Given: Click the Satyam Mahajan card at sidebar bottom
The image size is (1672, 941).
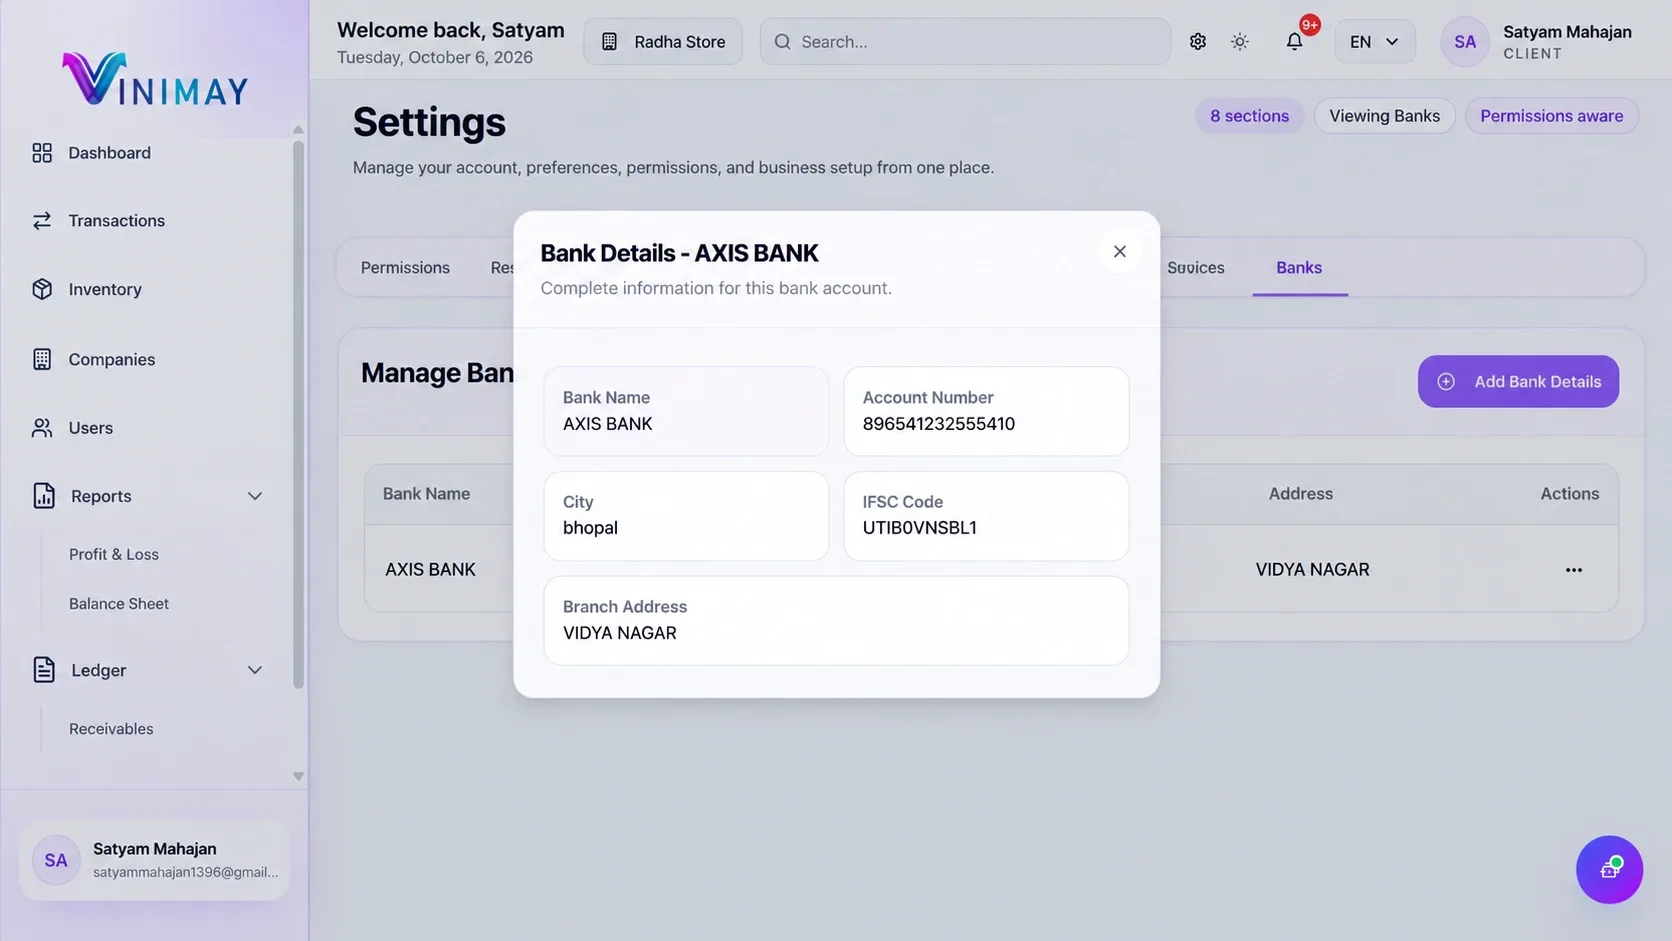Looking at the screenshot, I should tap(154, 860).
